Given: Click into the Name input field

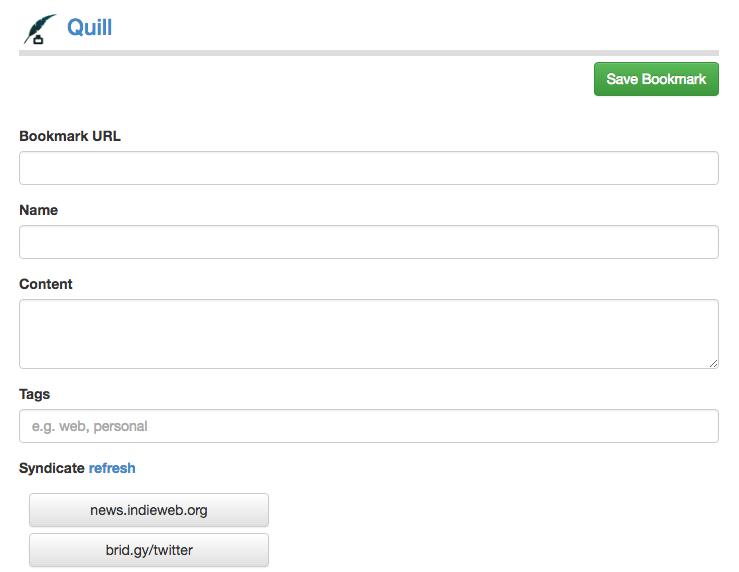Looking at the screenshot, I should point(368,242).
